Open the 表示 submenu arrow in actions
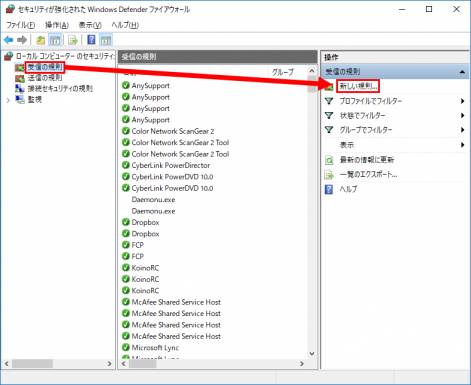The width and height of the screenshot is (471, 385). (x=462, y=145)
